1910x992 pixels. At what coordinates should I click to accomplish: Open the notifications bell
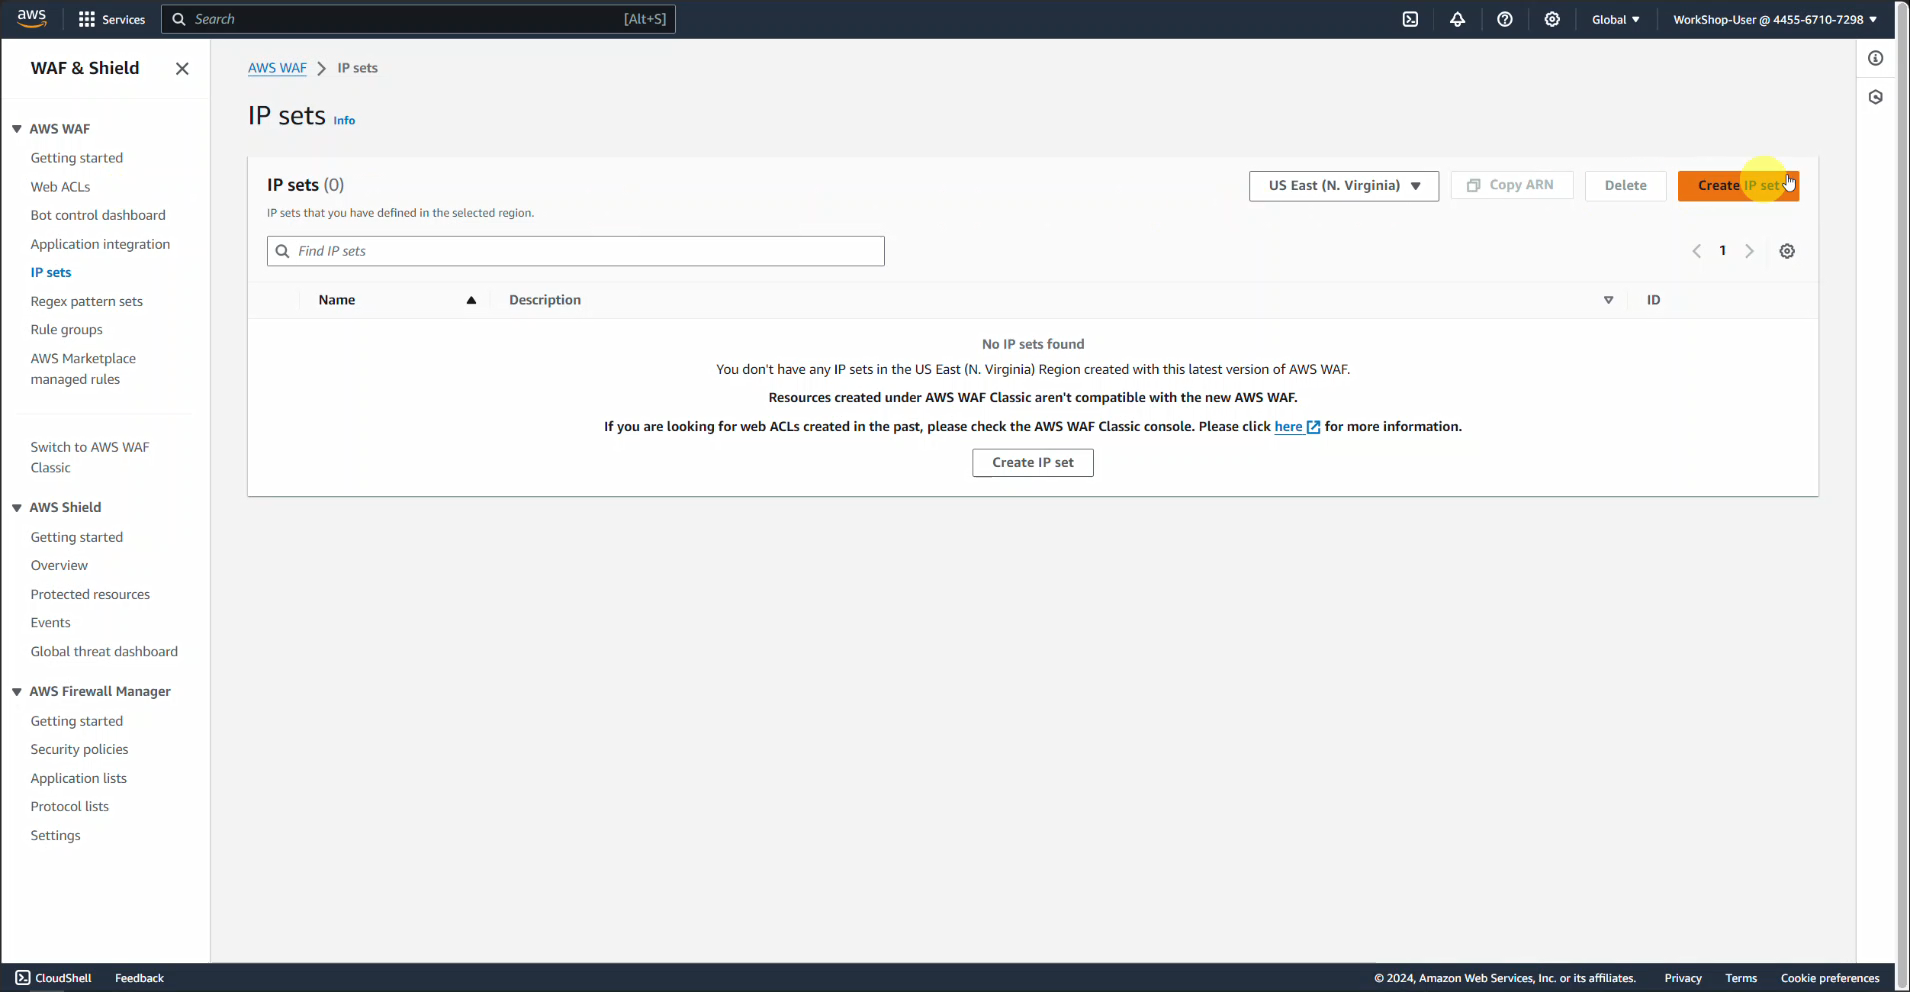point(1457,19)
